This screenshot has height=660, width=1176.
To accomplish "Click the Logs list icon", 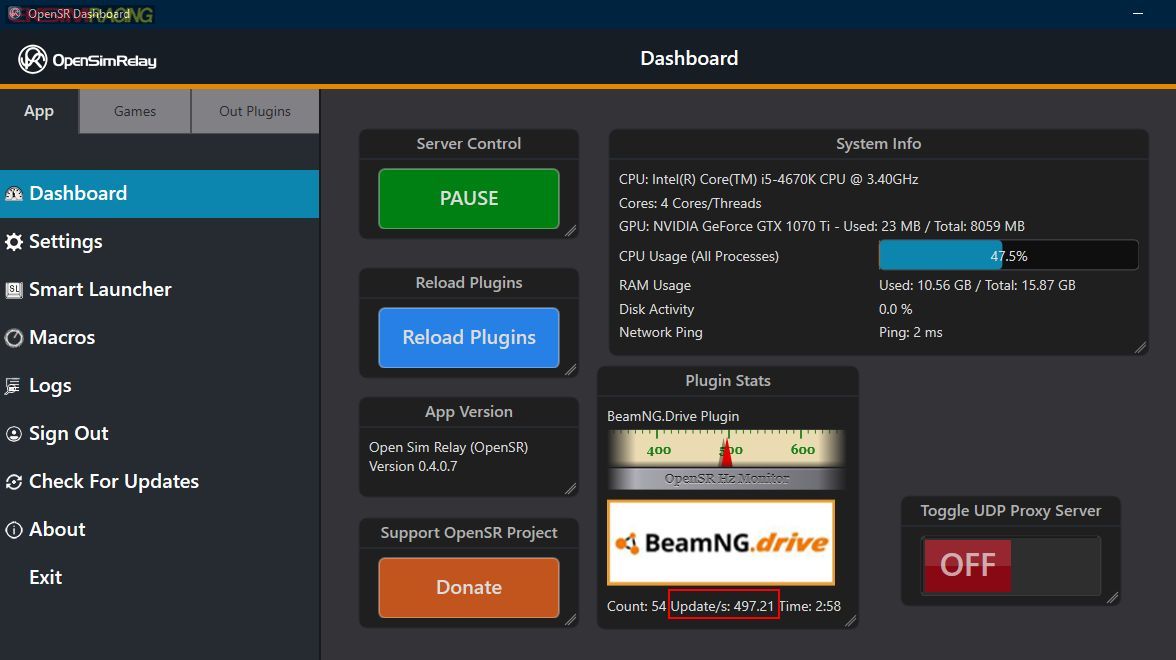I will click(12, 386).
